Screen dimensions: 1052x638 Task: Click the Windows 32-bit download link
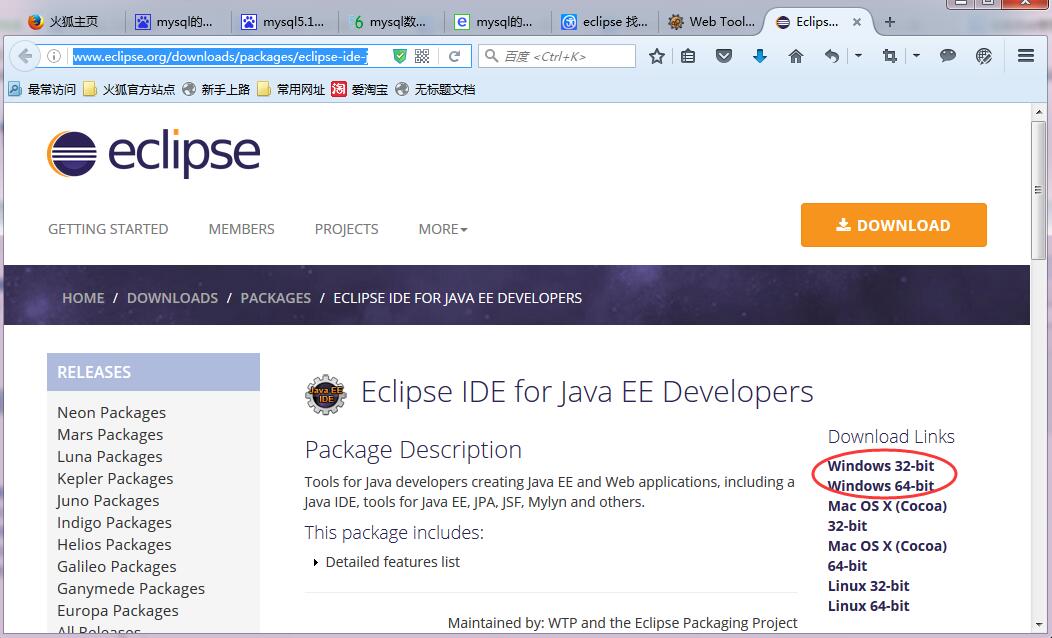881,466
